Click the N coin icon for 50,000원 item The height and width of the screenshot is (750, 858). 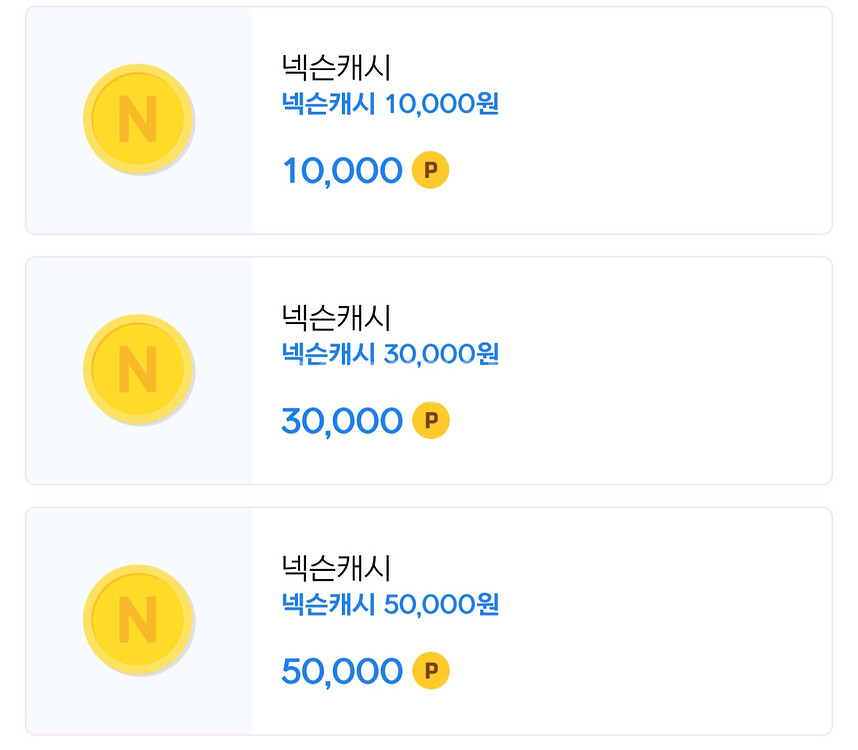point(138,620)
